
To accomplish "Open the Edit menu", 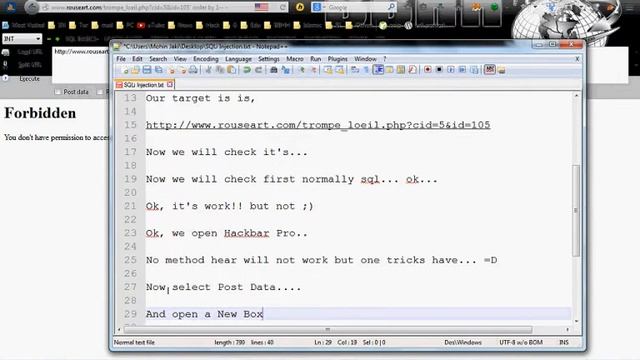I will 137,59.
